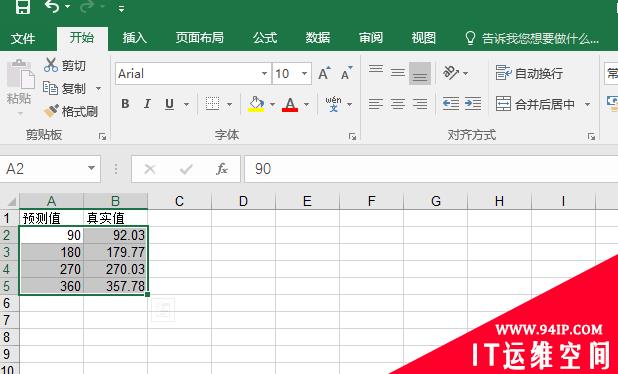Click the Cut scissors icon
Image resolution: width=618 pixels, height=374 pixels.
tap(51, 65)
